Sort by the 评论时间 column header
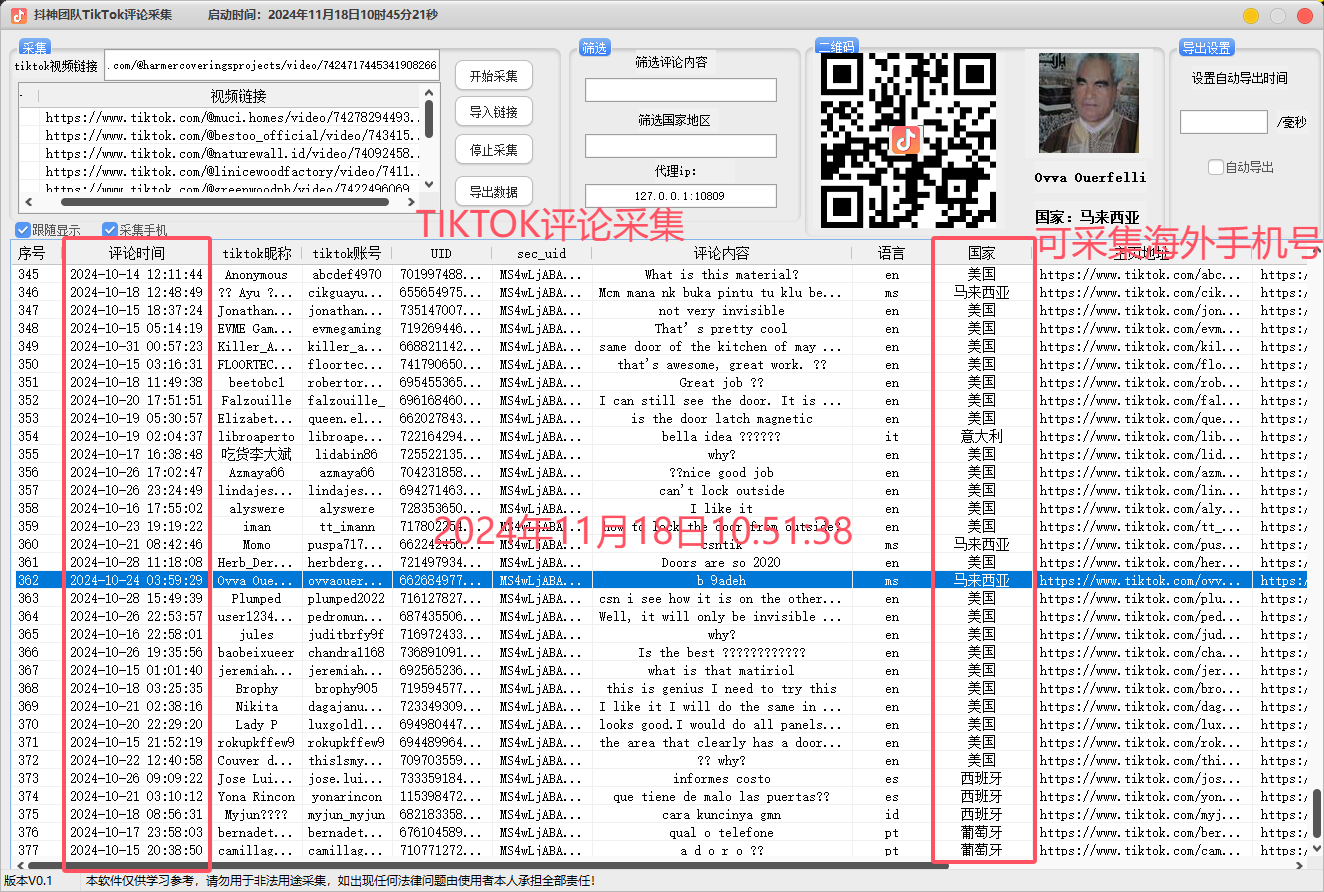Viewport: 1324px width, 892px height. coord(137,253)
